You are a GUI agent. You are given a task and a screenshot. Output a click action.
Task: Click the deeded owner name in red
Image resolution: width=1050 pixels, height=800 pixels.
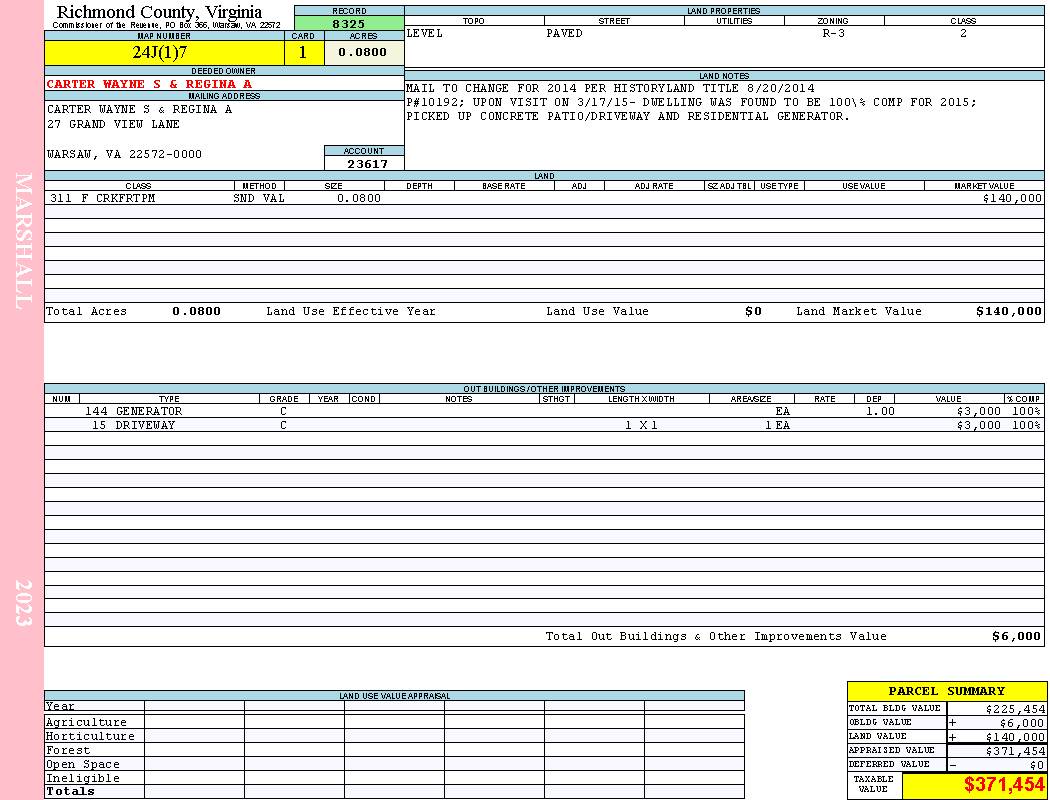(x=149, y=84)
